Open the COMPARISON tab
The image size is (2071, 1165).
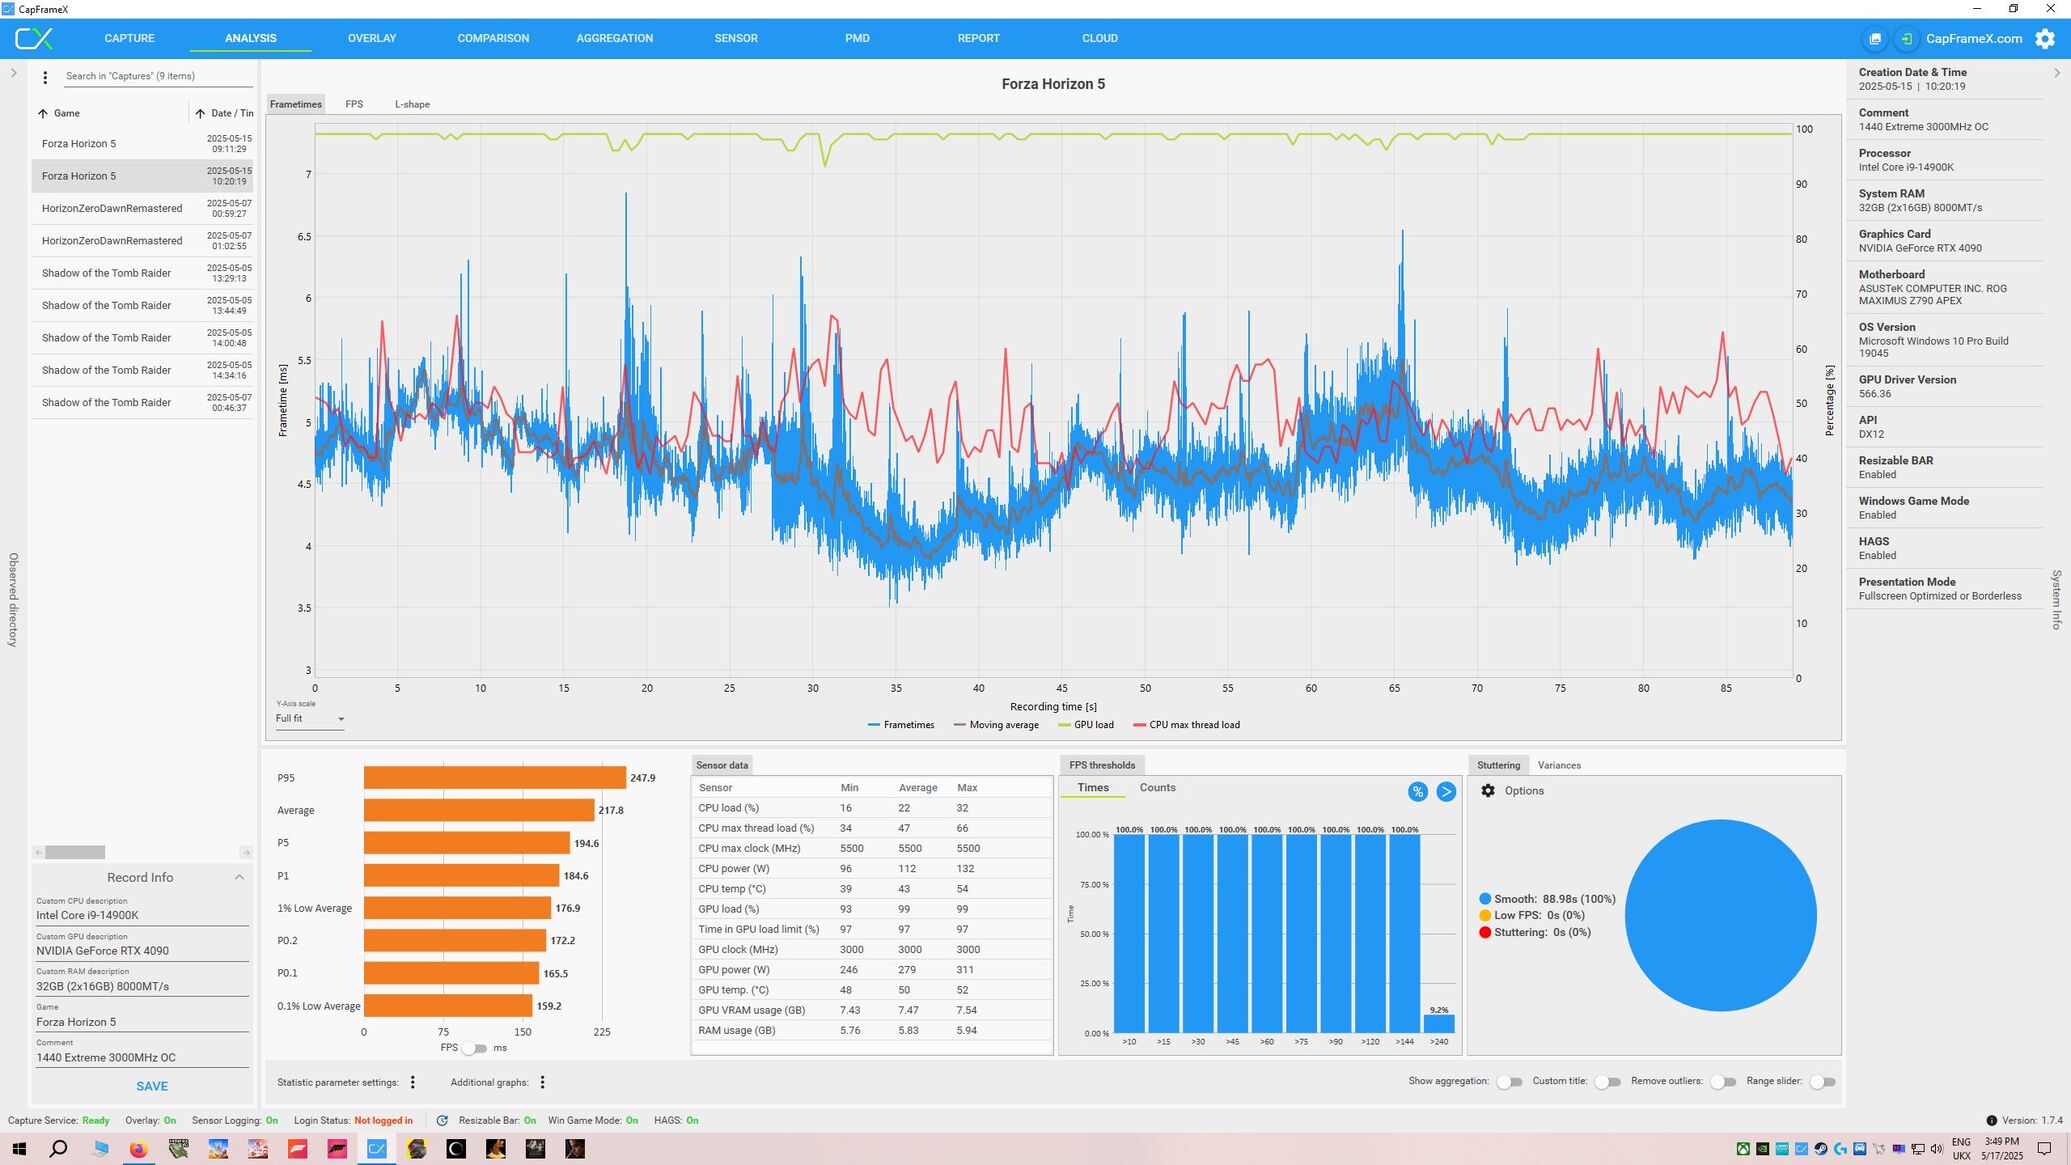click(x=493, y=39)
